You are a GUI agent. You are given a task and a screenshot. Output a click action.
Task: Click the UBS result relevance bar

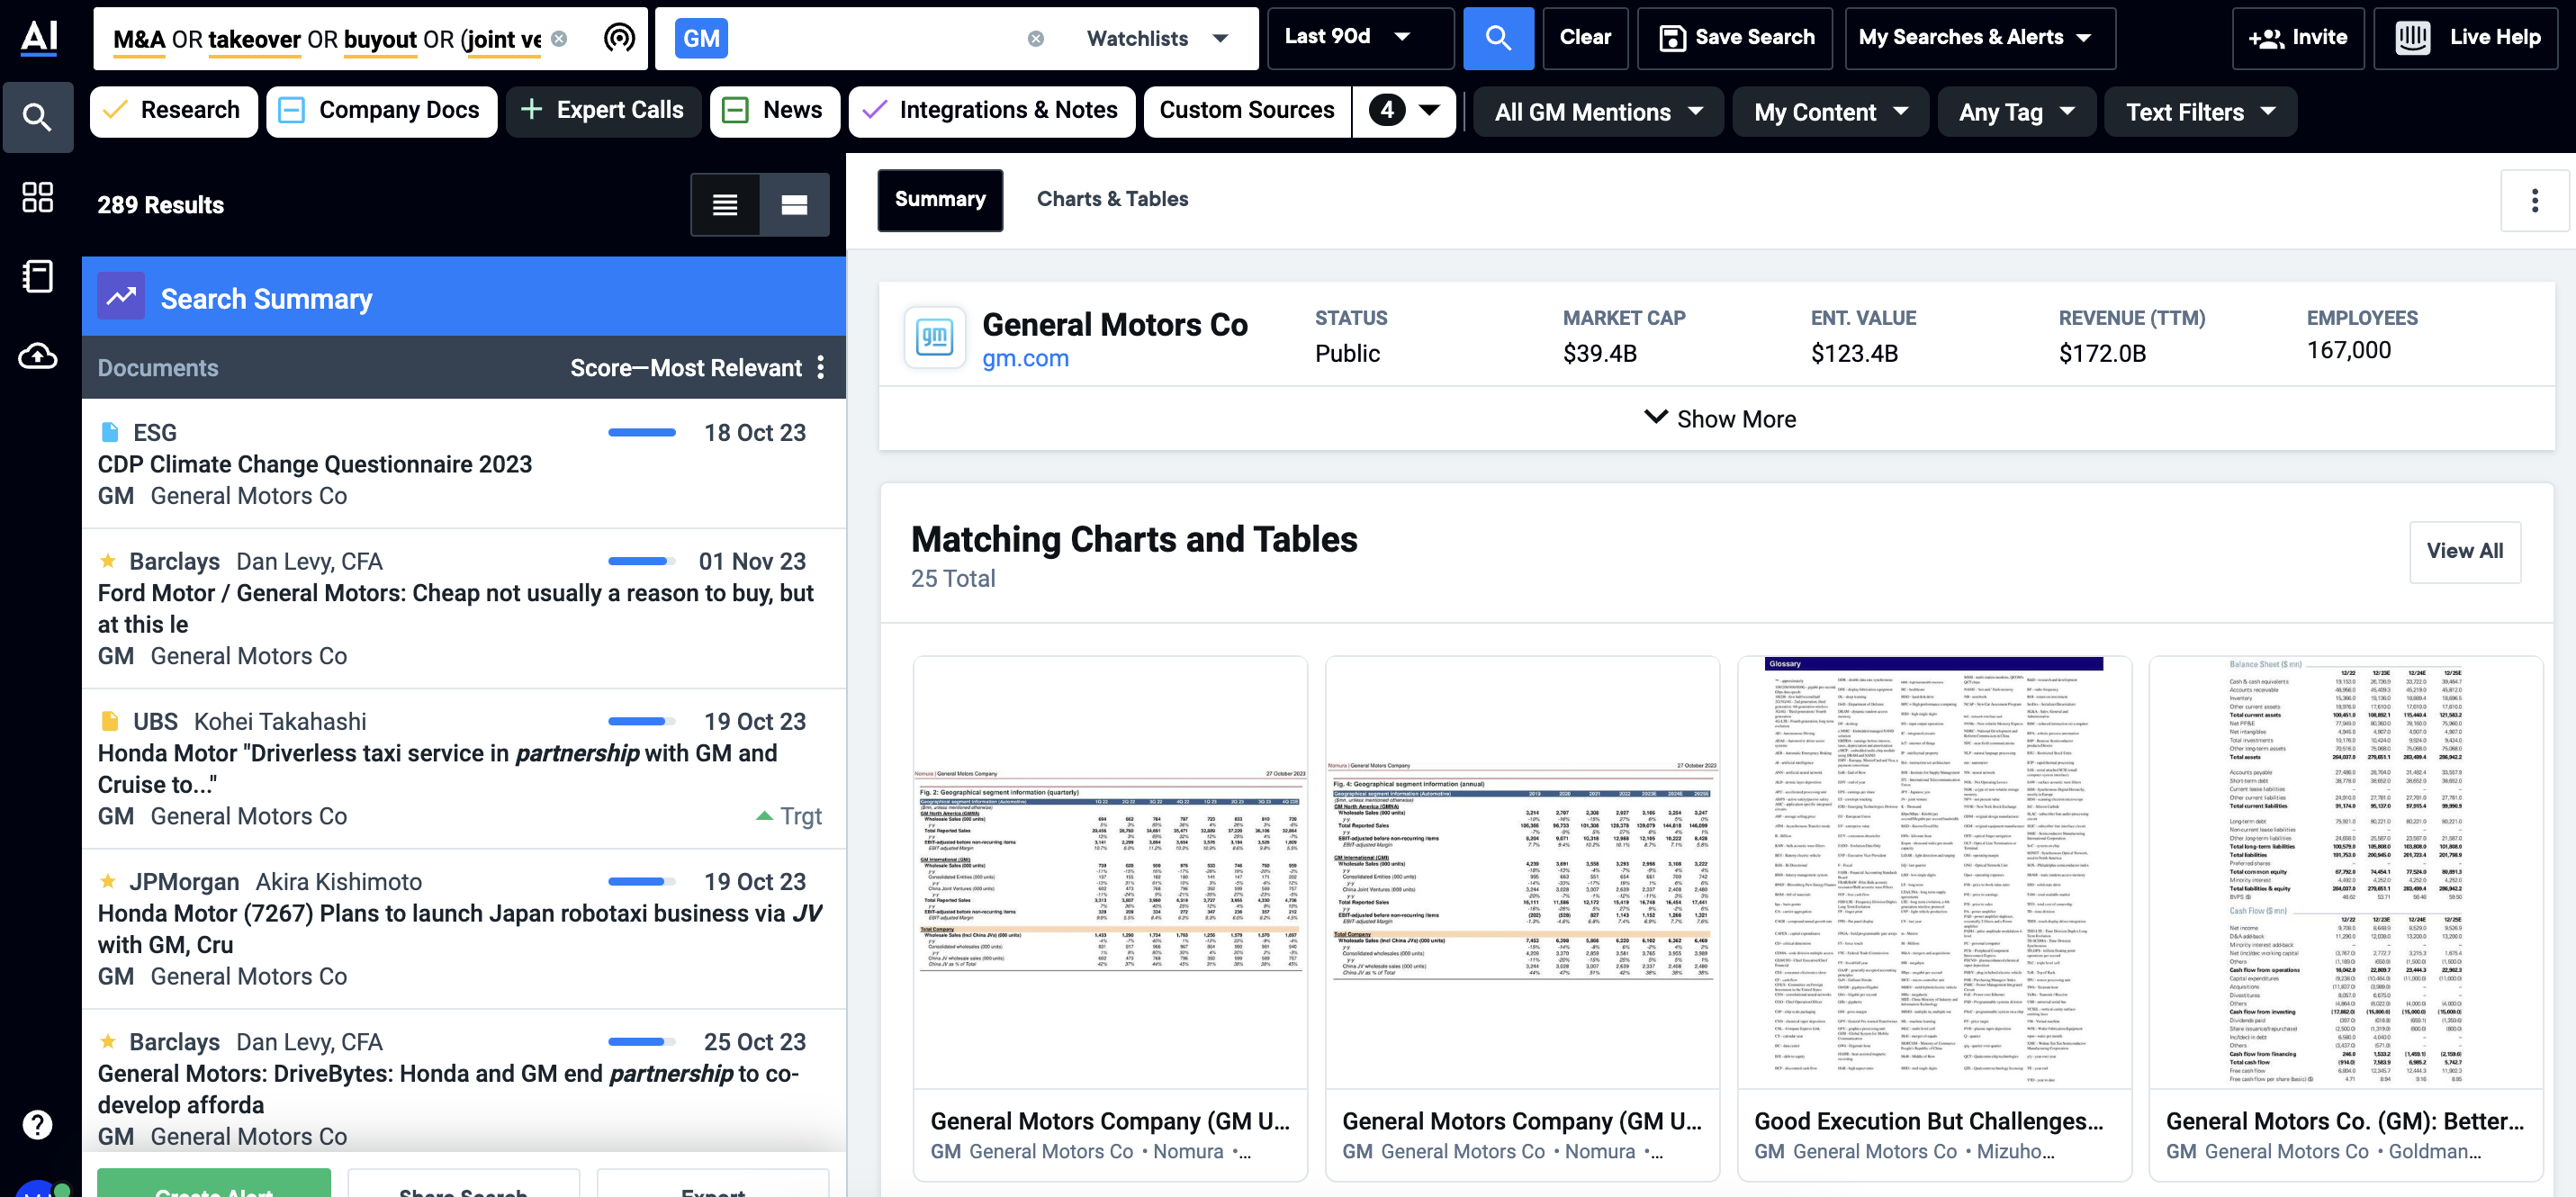pos(642,722)
